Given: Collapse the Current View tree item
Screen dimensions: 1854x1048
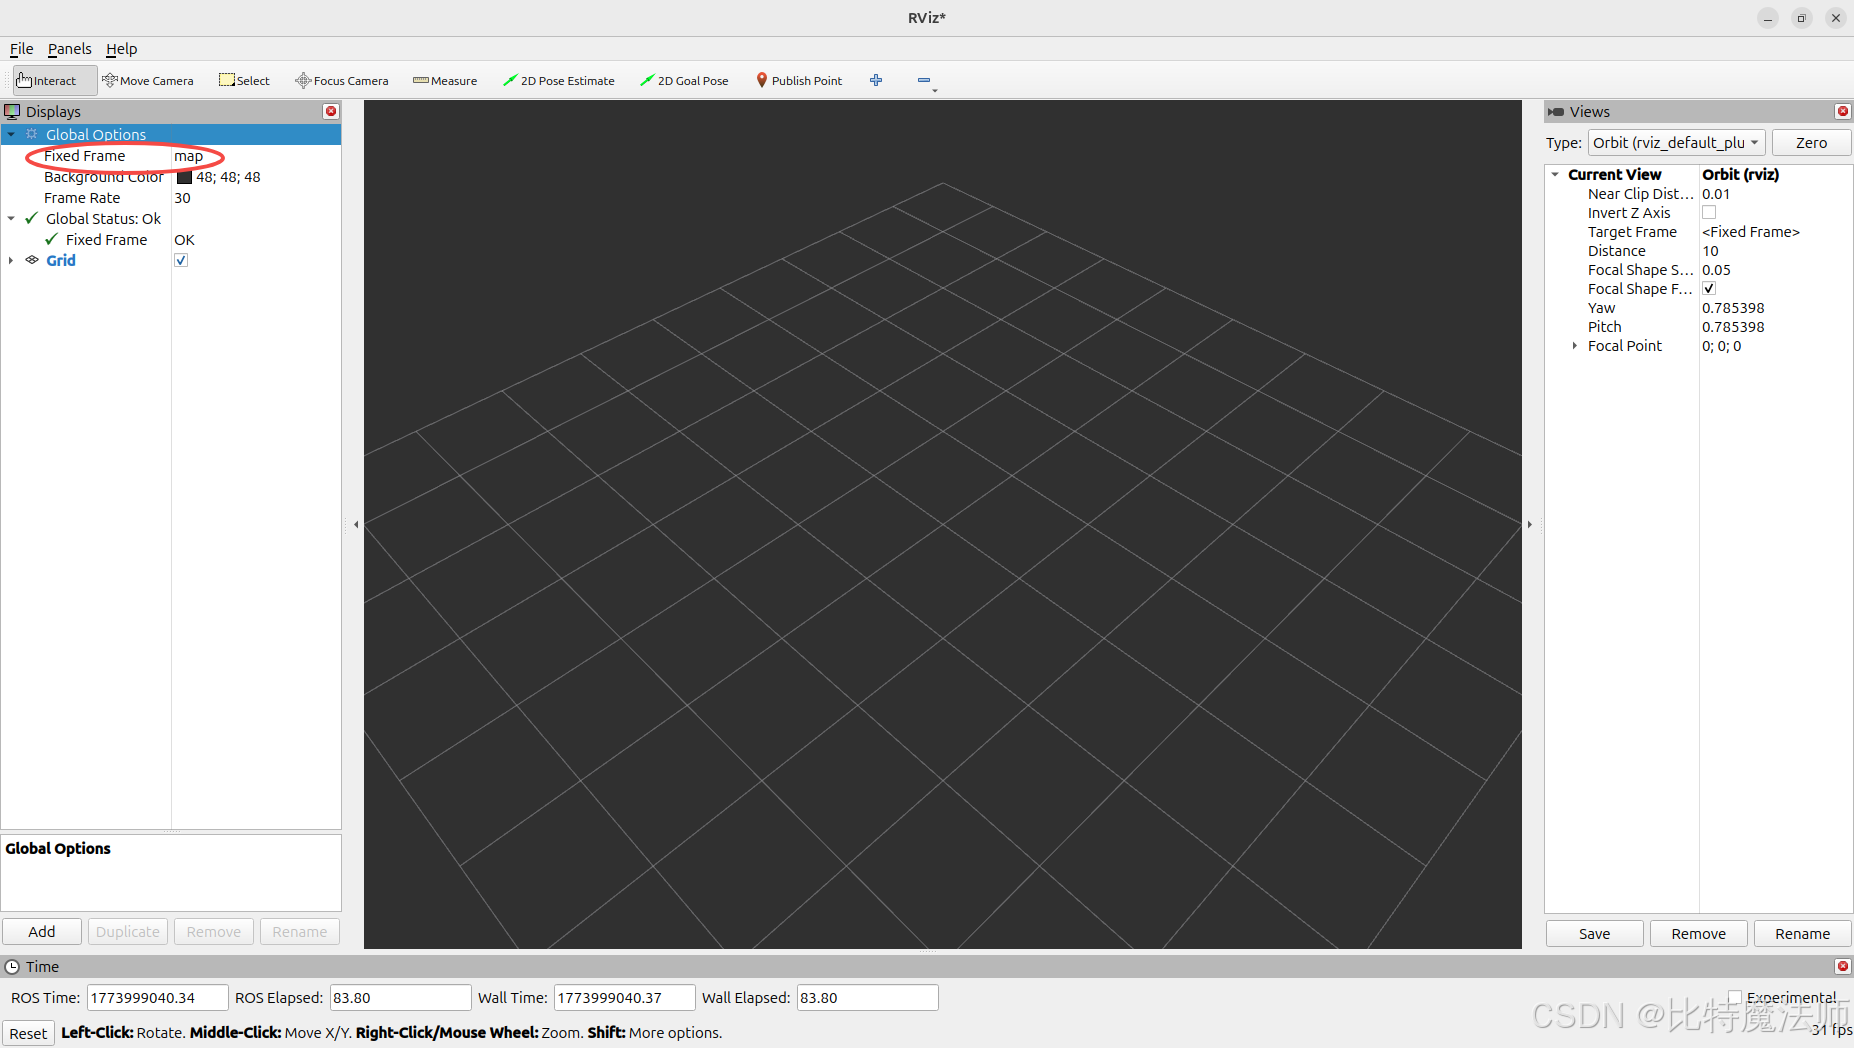Looking at the screenshot, I should 1555,174.
